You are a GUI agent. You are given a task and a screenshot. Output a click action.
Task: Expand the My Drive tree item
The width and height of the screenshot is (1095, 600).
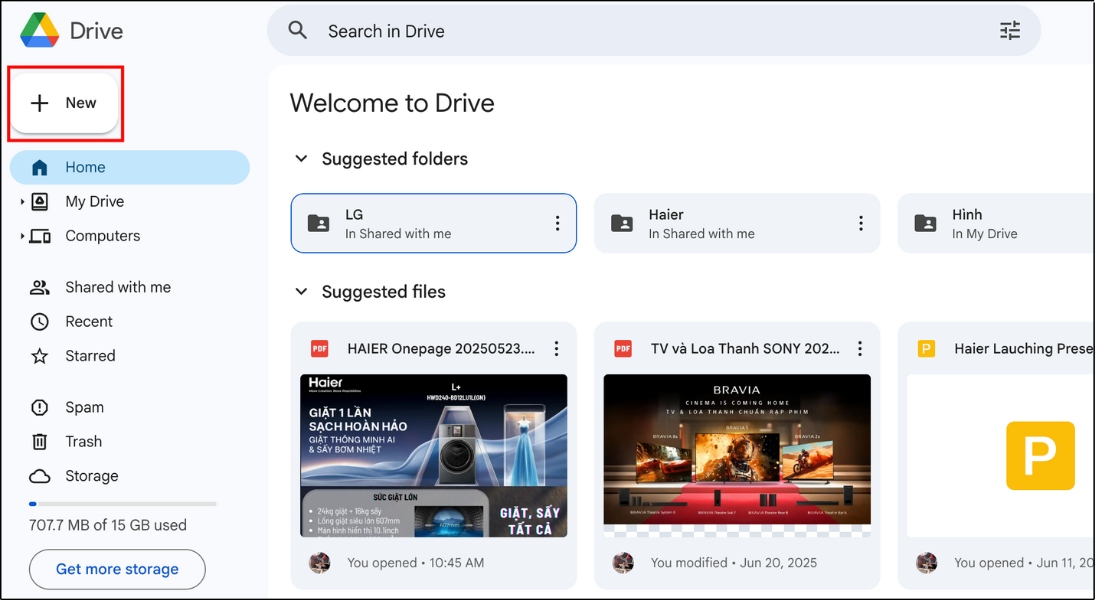point(22,201)
